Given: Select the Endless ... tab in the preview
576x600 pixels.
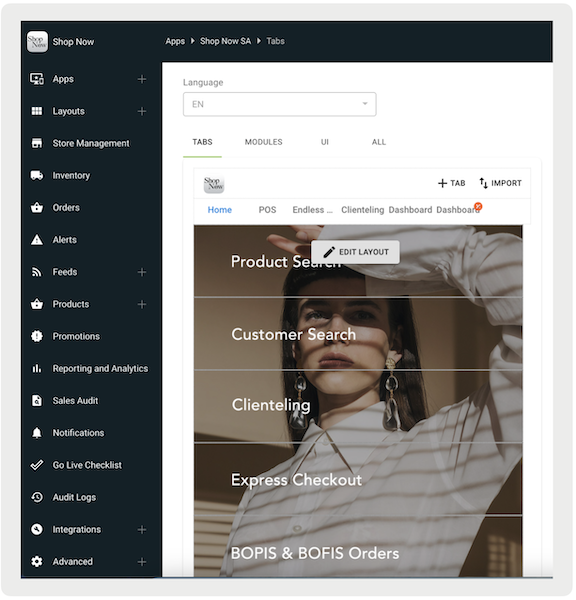Looking at the screenshot, I should coord(313,210).
